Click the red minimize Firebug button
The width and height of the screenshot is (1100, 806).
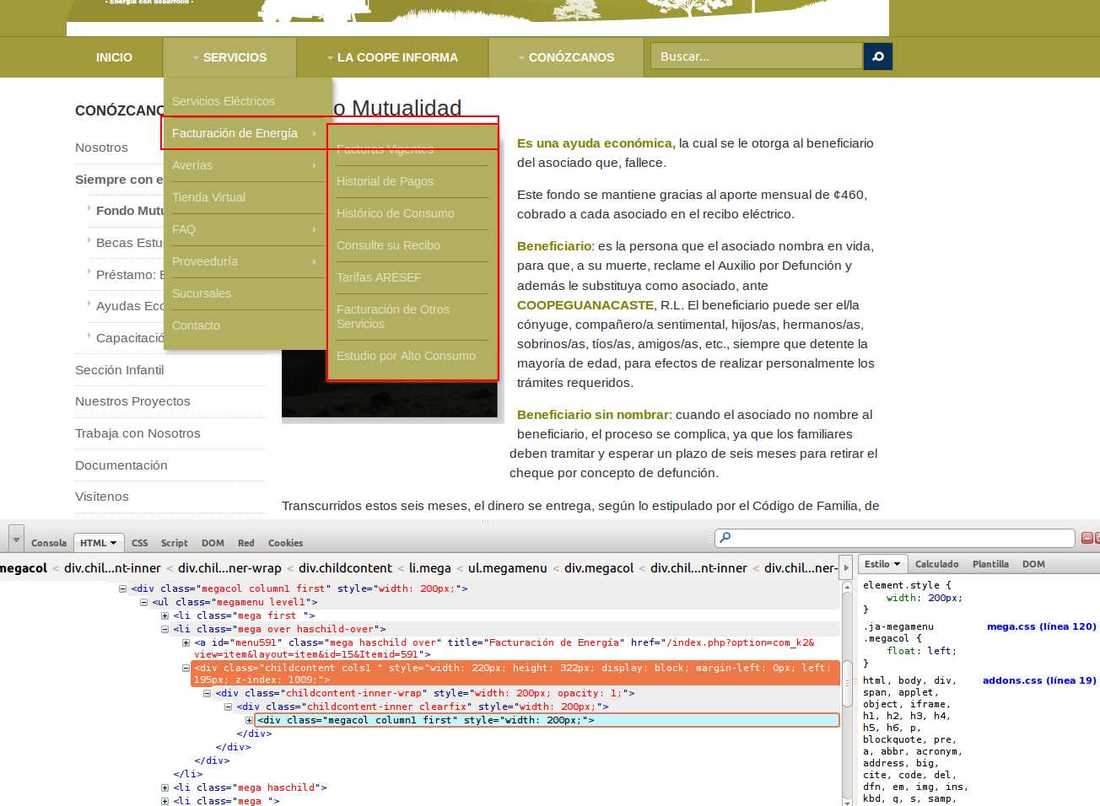point(1087,538)
